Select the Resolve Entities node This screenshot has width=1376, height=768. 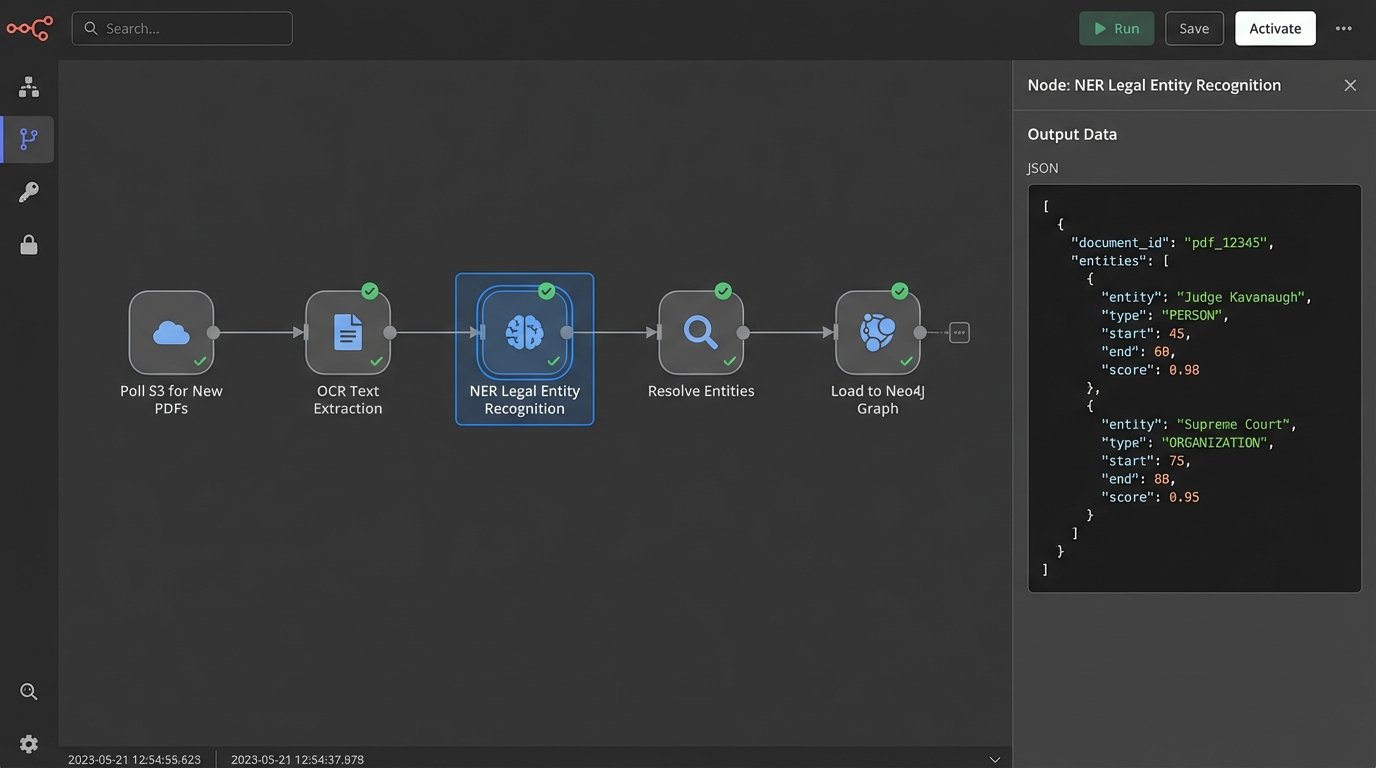[701, 333]
